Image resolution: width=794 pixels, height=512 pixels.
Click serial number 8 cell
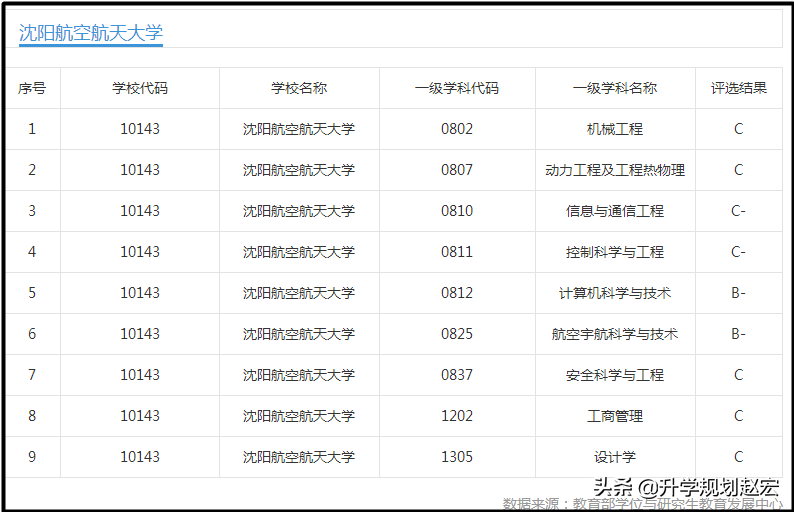pos(32,416)
